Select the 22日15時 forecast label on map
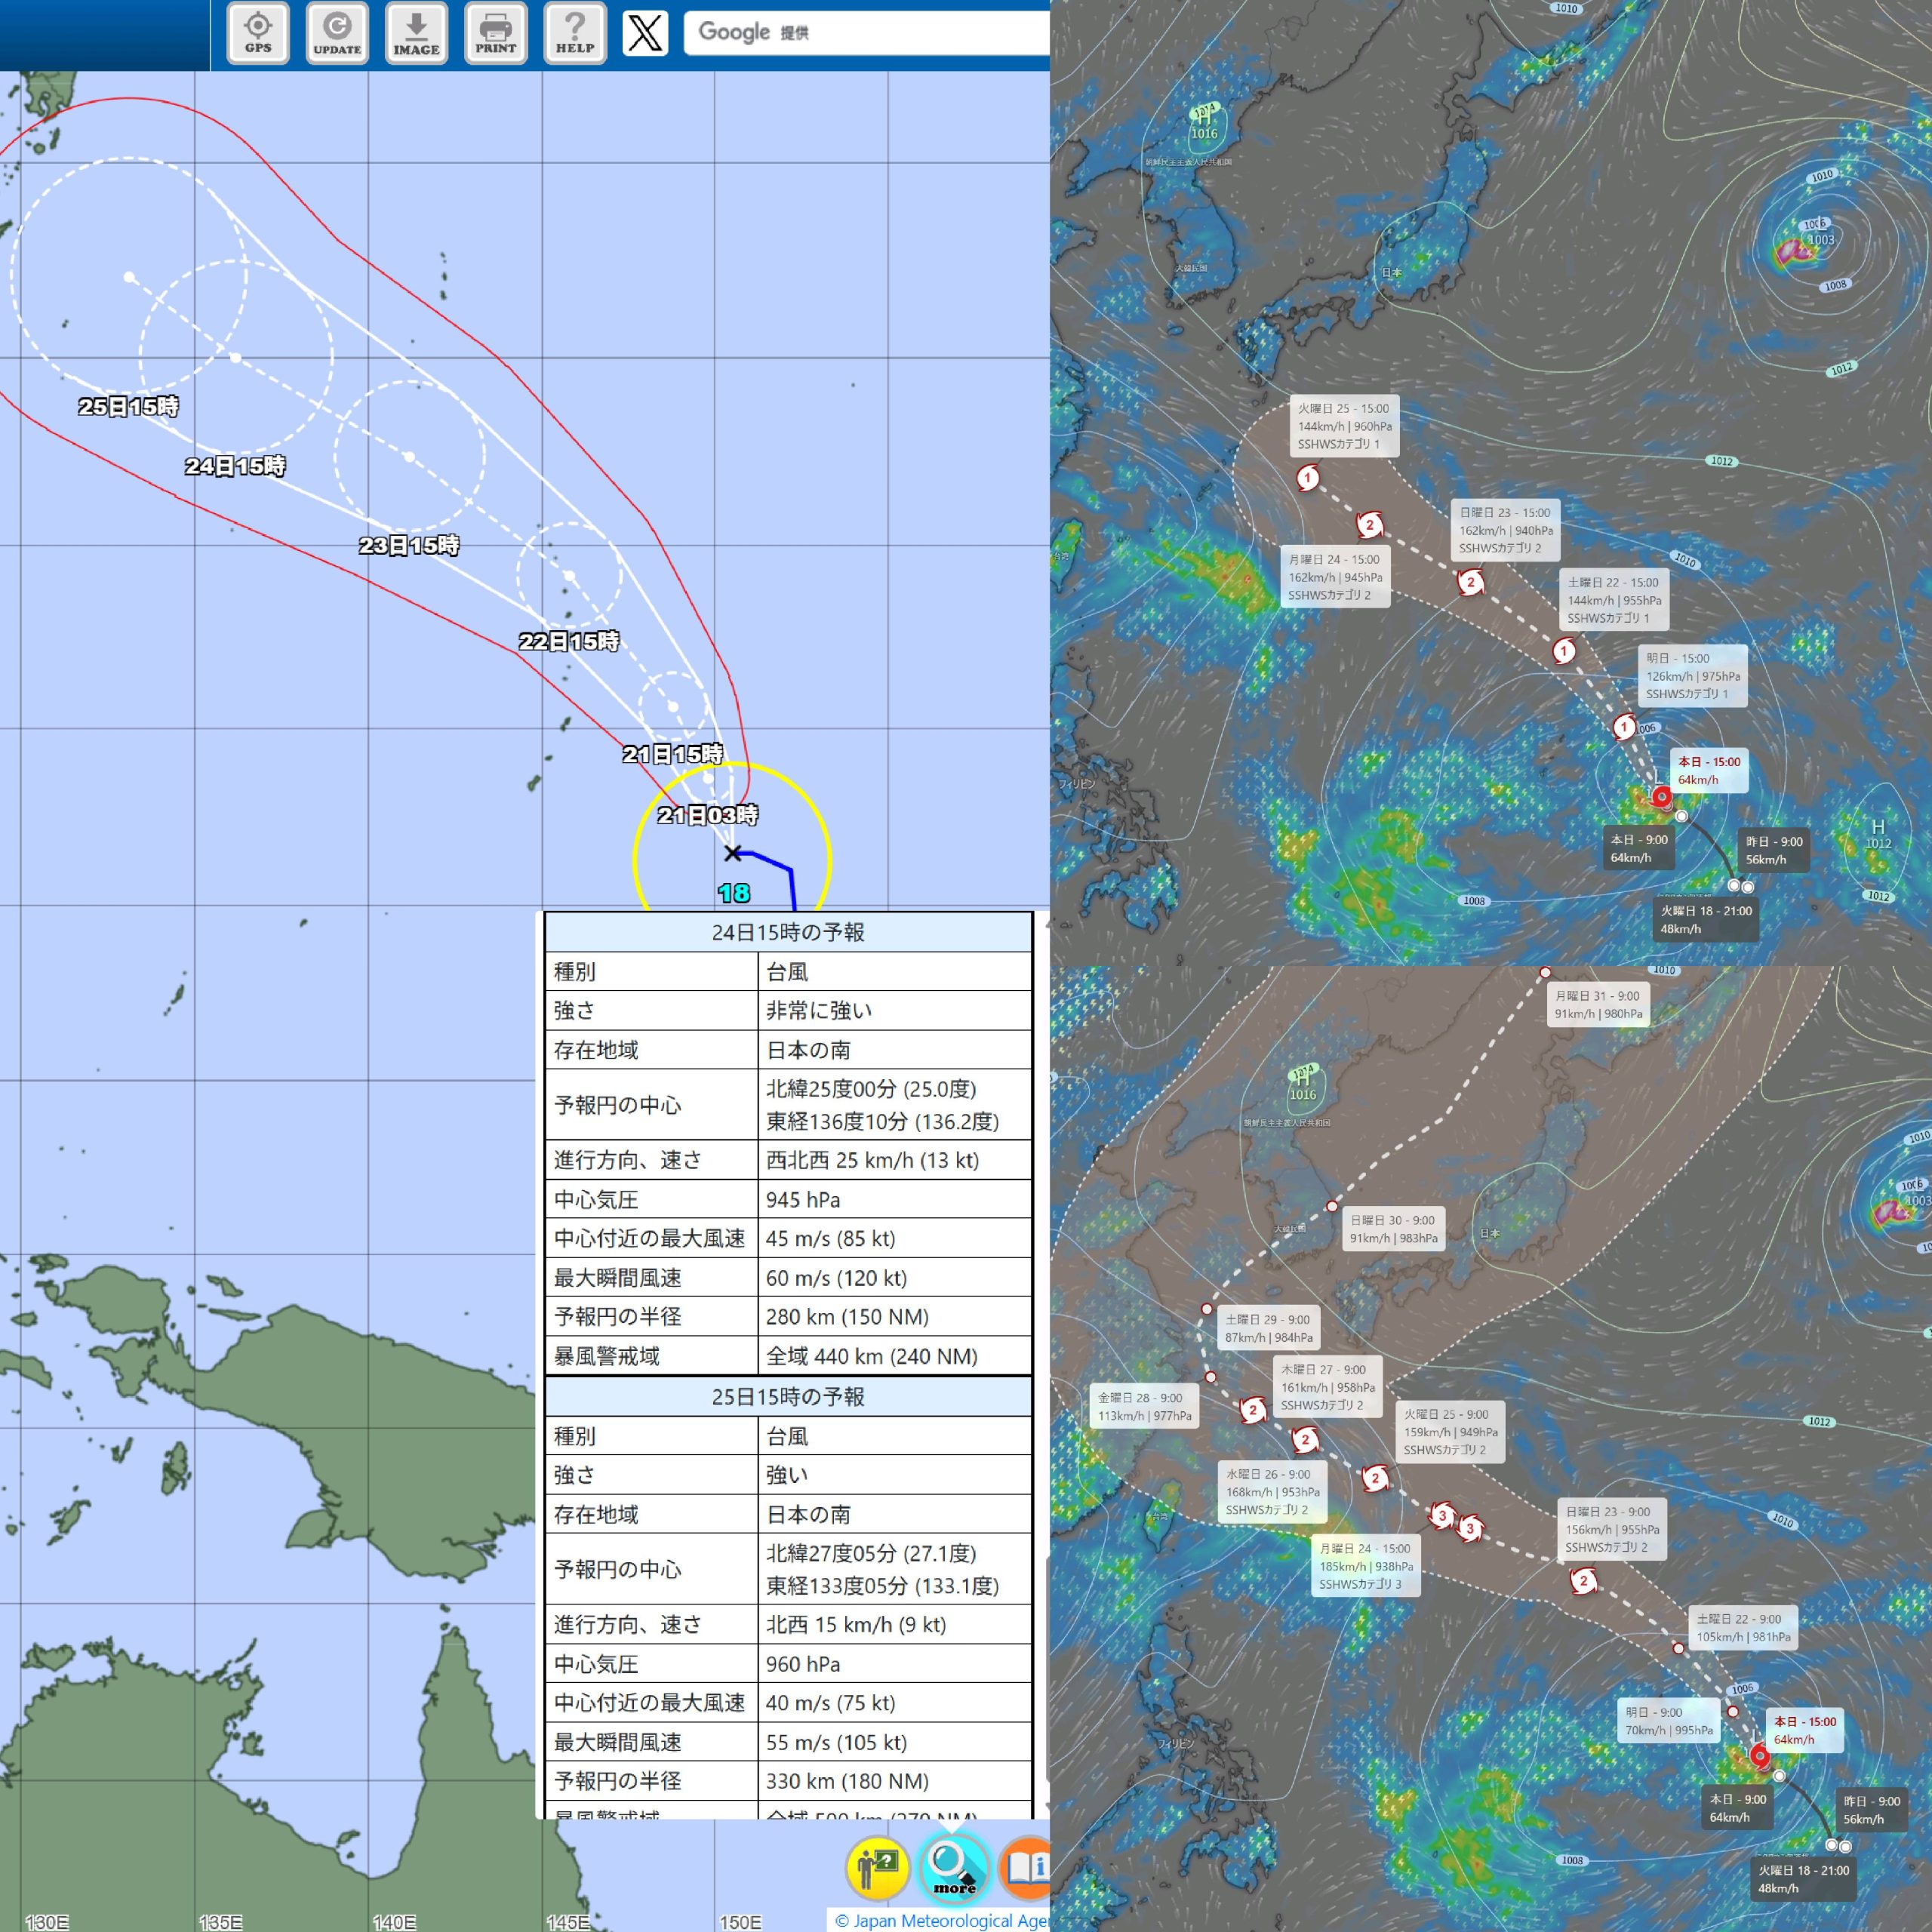The image size is (1932, 1932). (569, 641)
